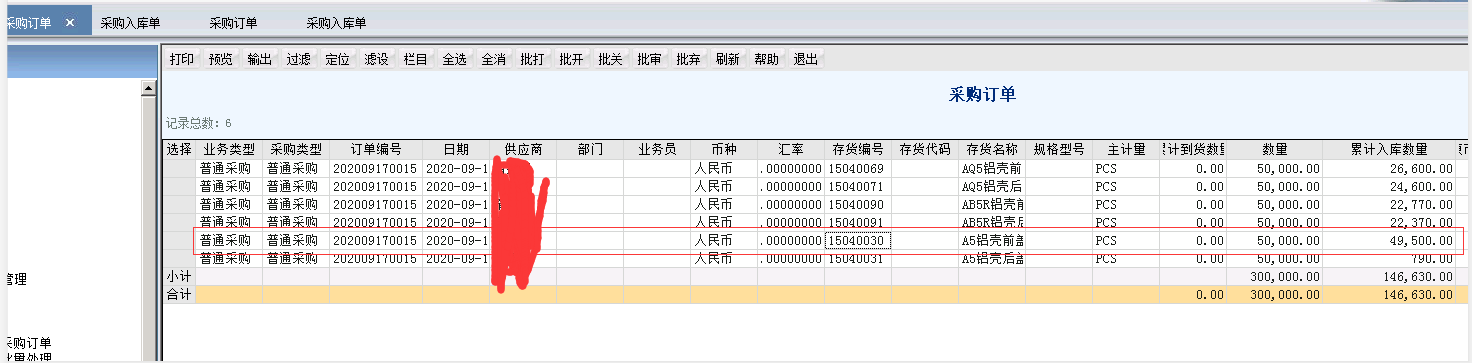This screenshot has height=363, width=1472.
Task: Click 输出 to export the list
Action: (260, 60)
